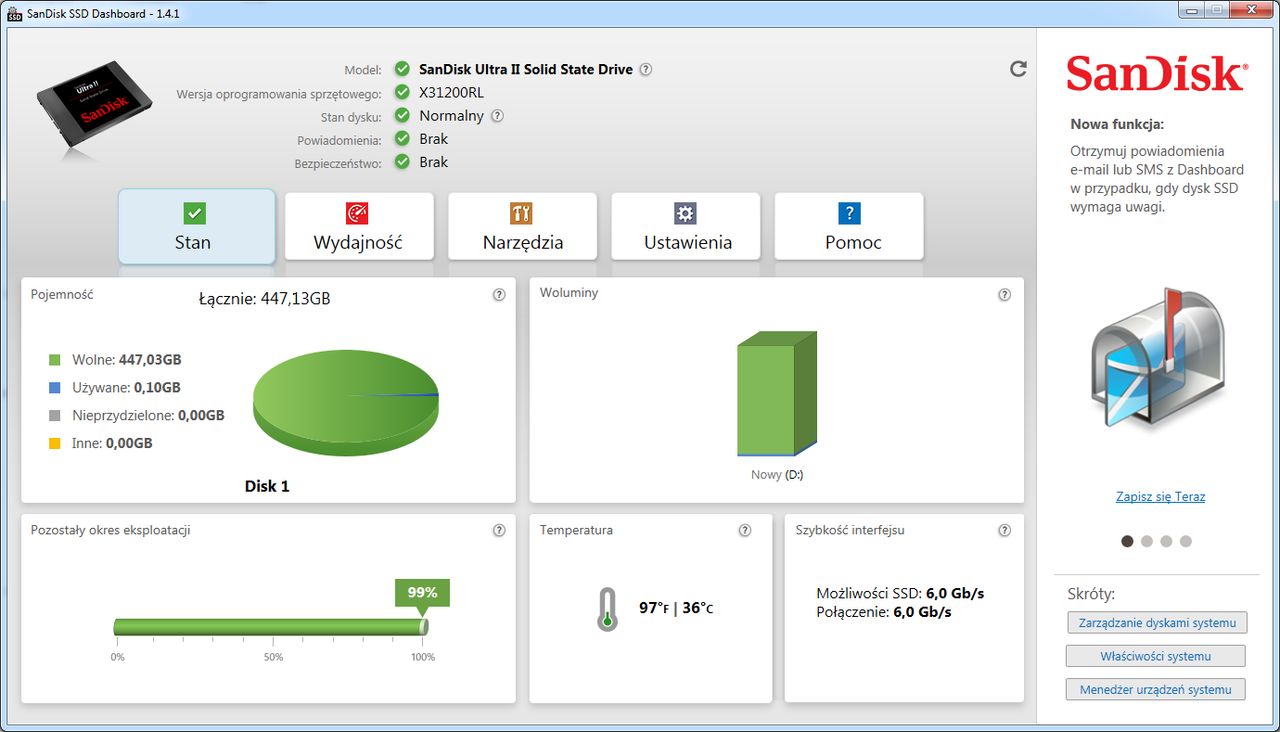The width and height of the screenshot is (1280, 732).
Task: Click the Inne: 0,00GB value
Action: tap(112, 444)
